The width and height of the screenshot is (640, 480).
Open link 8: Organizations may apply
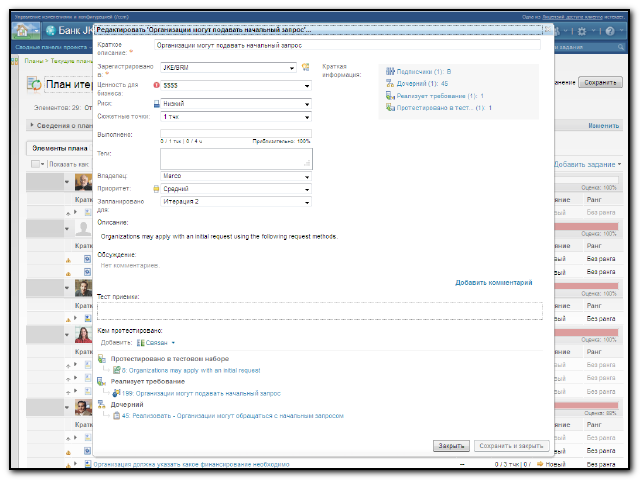(191, 370)
